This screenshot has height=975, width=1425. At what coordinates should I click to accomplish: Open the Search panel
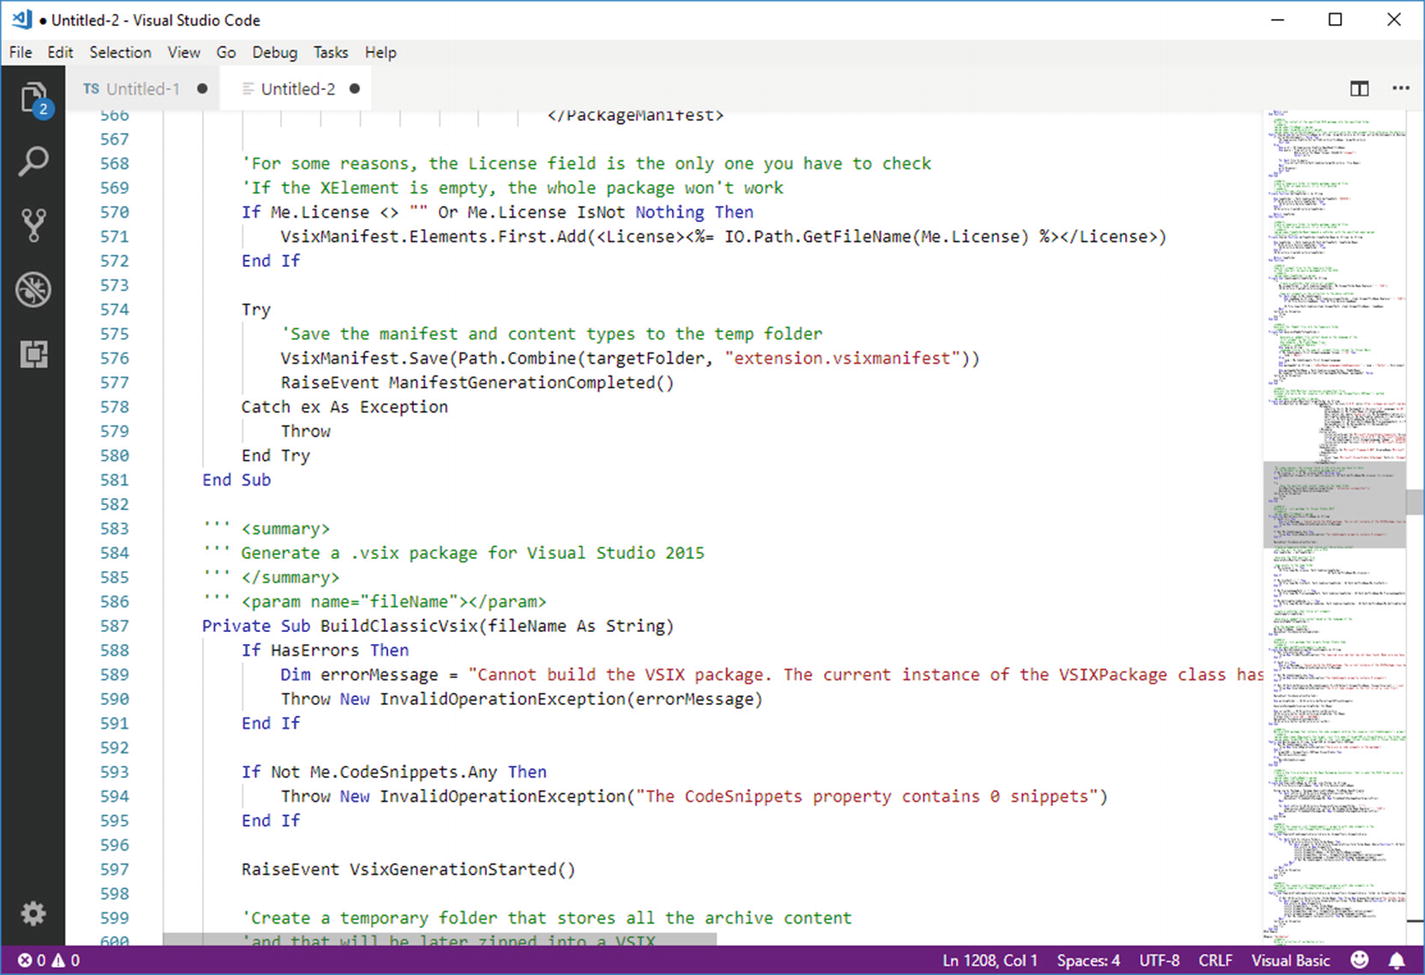click(x=33, y=160)
